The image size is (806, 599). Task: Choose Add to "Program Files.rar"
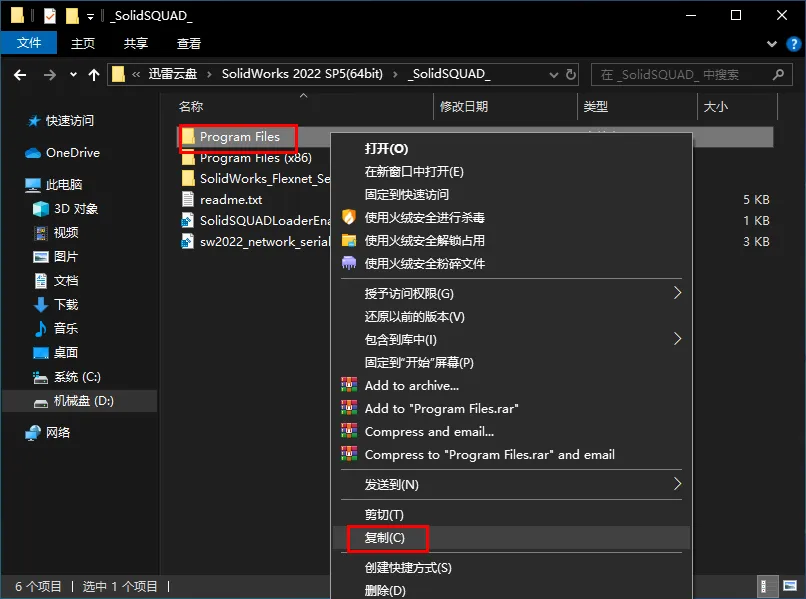(512, 409)
